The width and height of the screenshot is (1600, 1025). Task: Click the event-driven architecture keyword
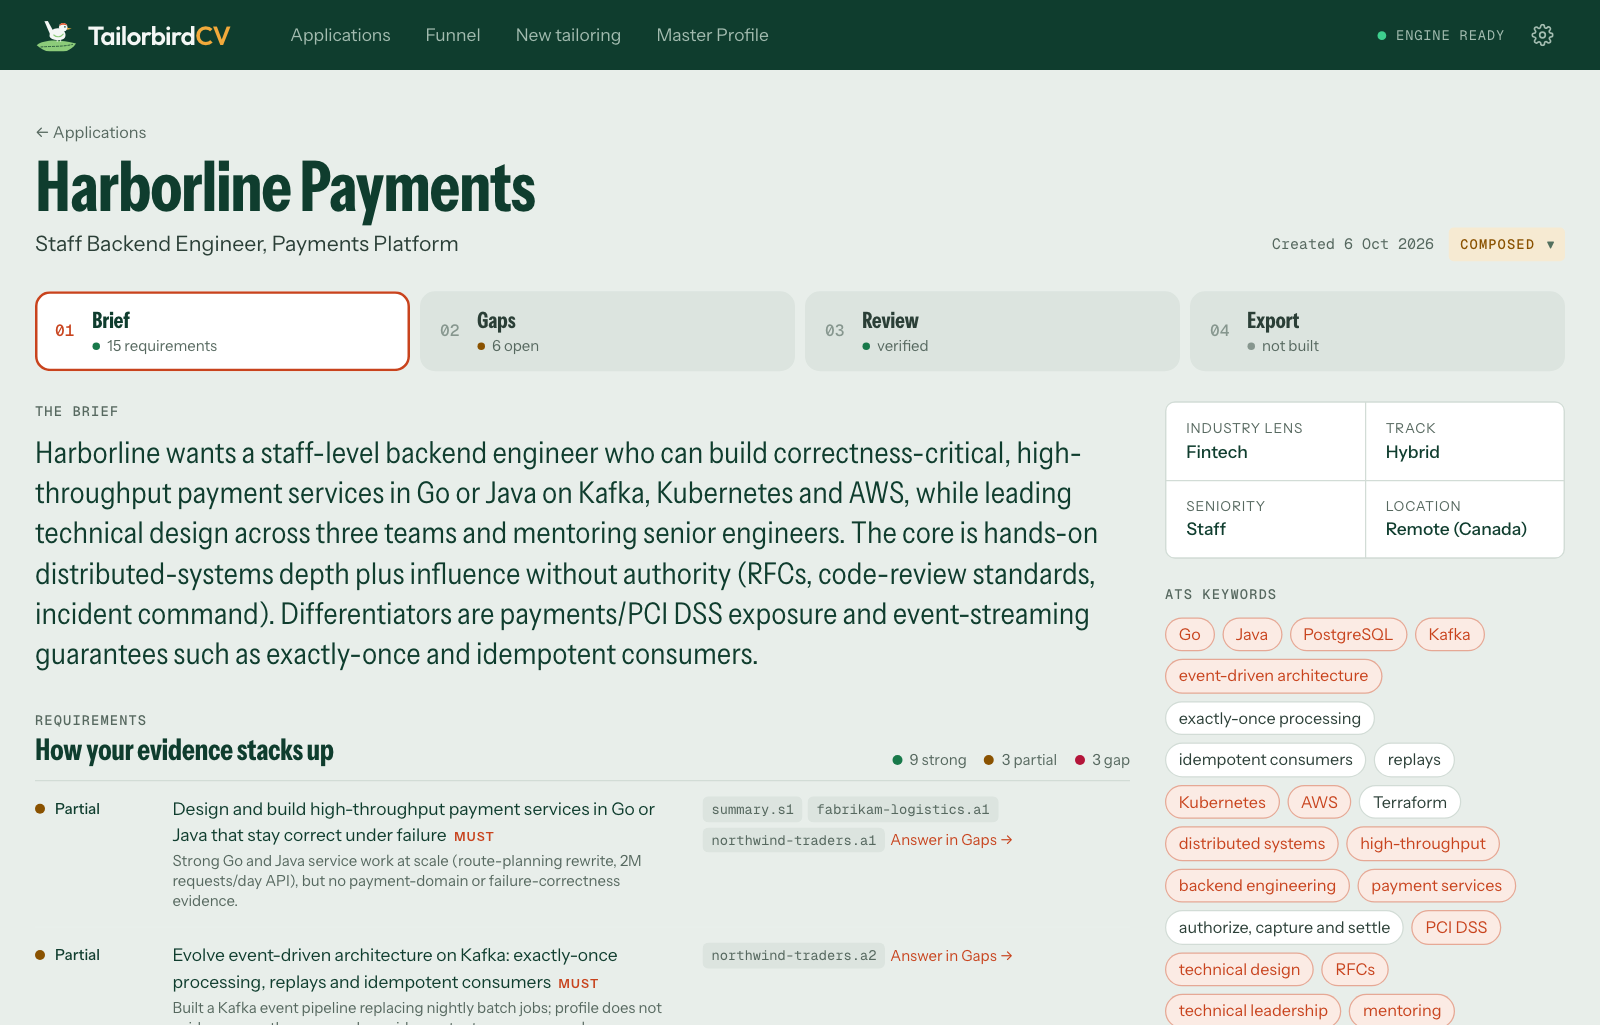(1273, 676)
